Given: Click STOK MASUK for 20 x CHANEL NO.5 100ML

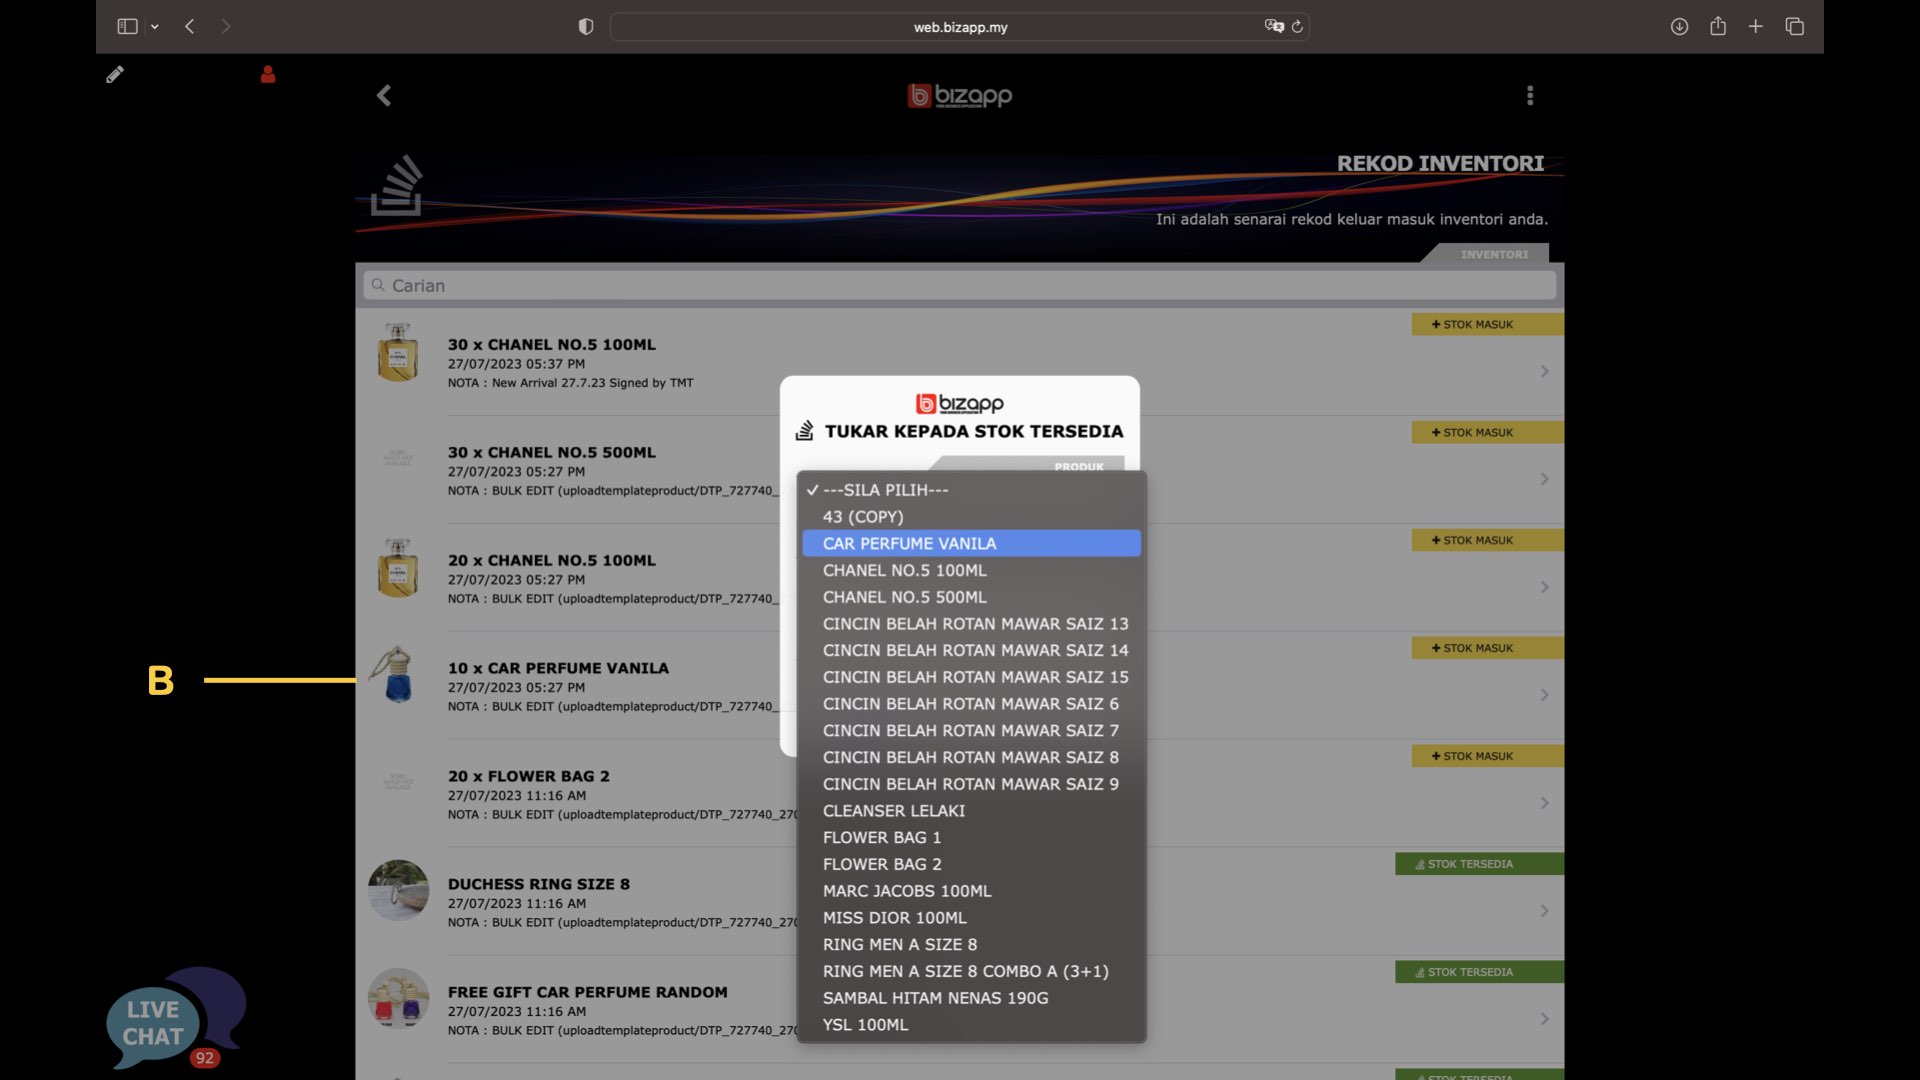Looking at the screenshot, I should [1487, 540].
